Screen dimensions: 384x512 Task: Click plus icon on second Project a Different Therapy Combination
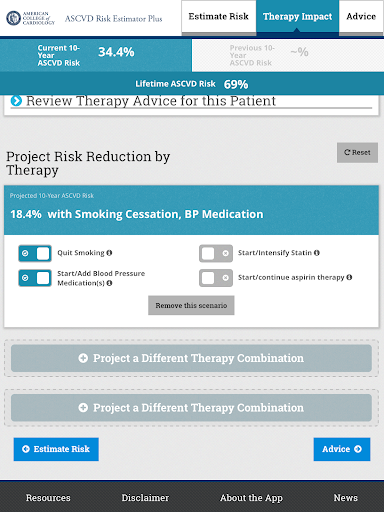point(83,408)
